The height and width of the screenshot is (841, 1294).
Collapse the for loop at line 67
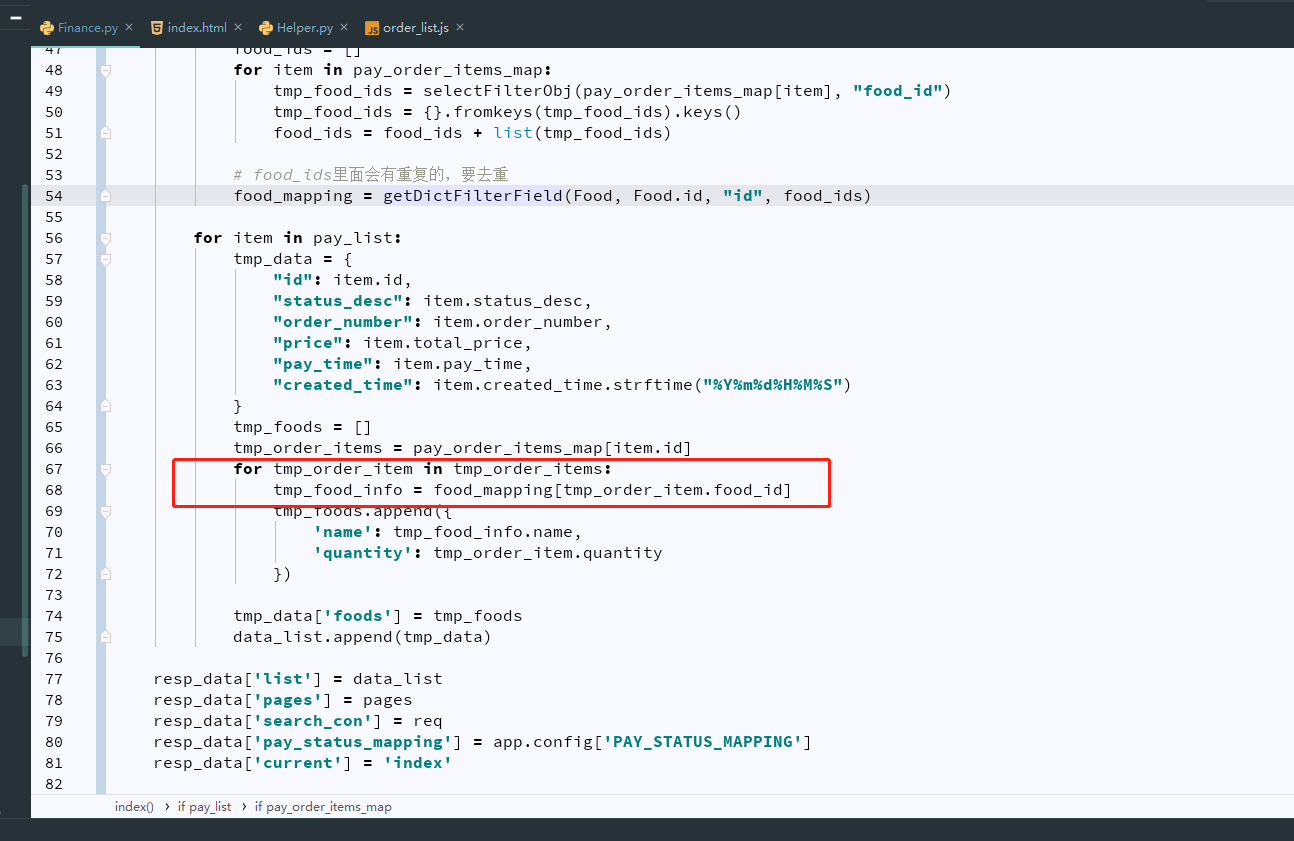click(x=105, y=469)
